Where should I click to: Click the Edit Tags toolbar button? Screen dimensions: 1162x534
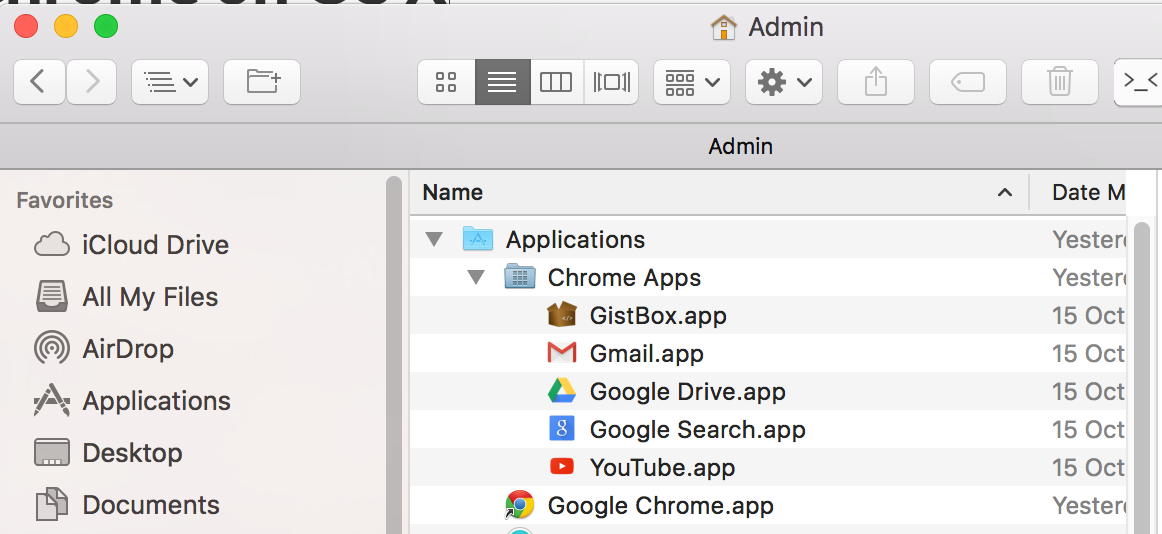point(967,81)
